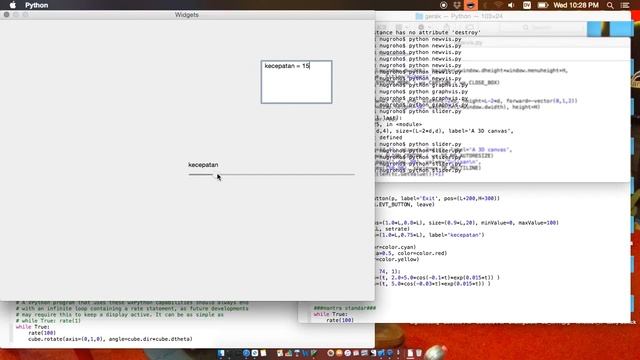Open the Python application menu

tap(36, 5)
